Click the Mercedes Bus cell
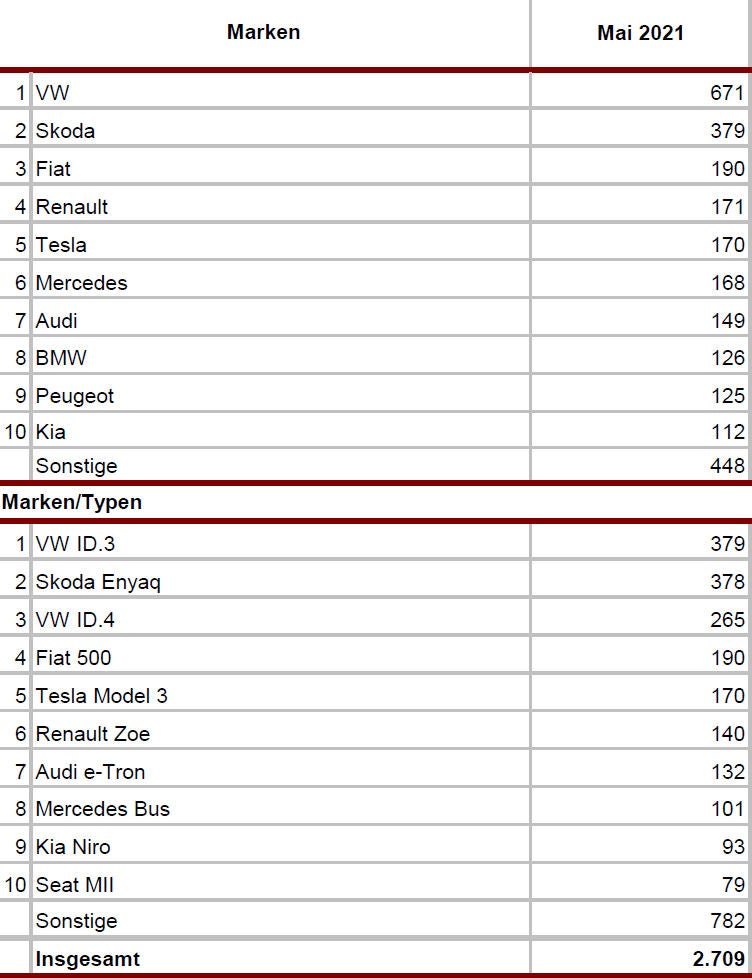This screenshot has width=752, height=978. [x=281, y=808]
